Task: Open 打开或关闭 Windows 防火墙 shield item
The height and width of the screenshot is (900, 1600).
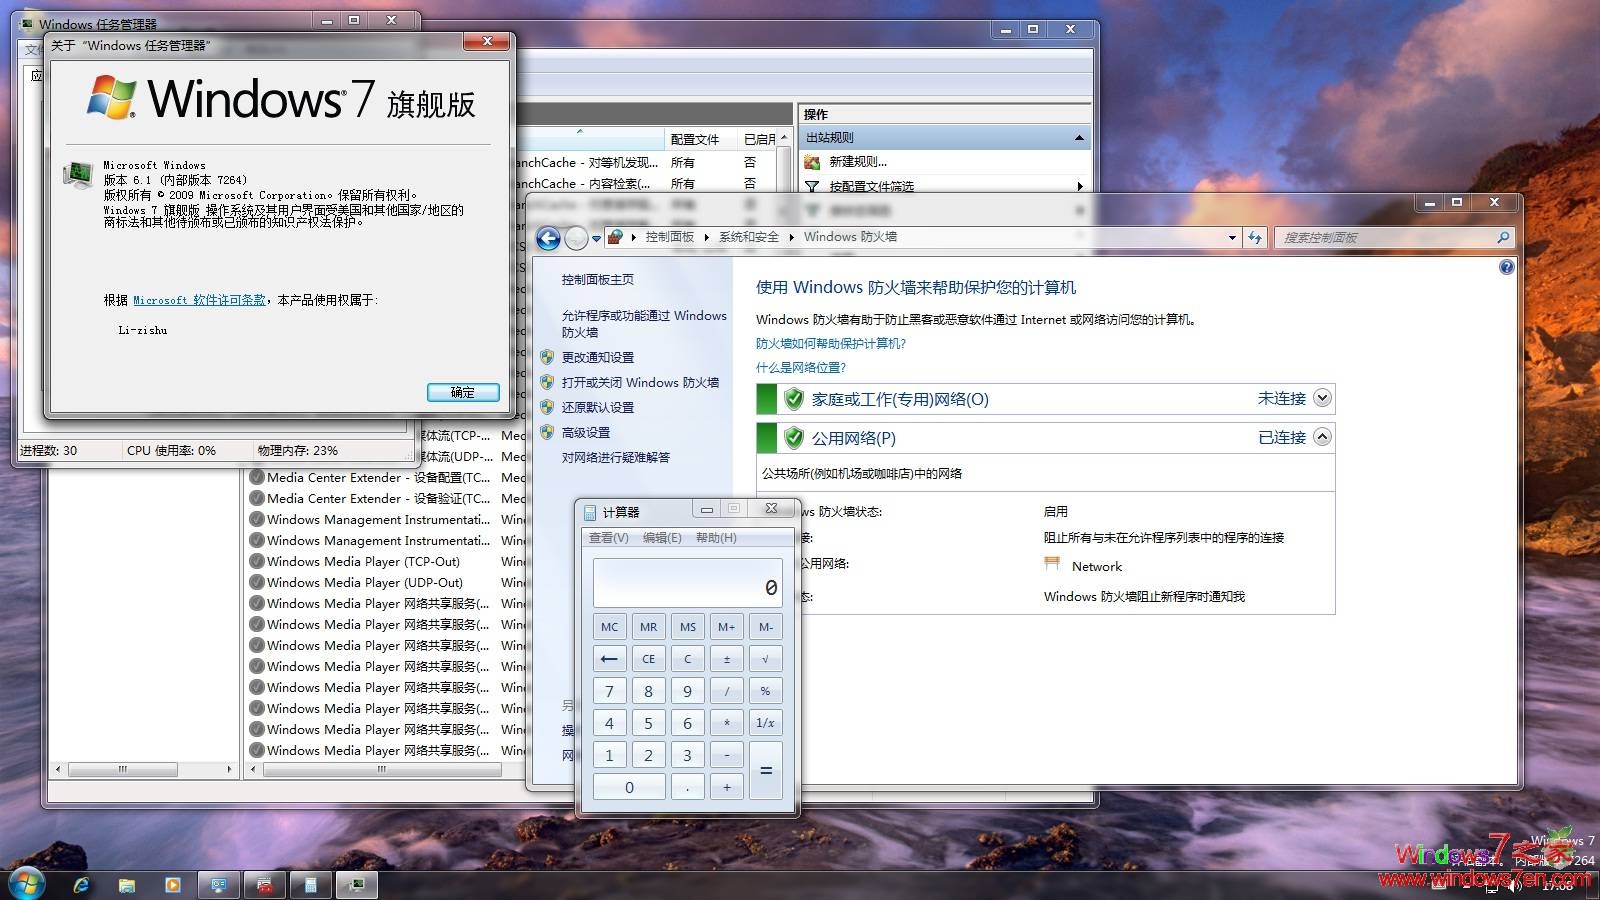Action: [x=640, y=382]
